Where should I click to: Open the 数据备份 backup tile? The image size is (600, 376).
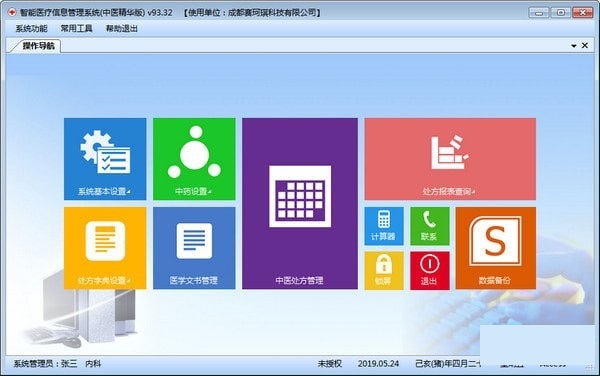[496, 248]
